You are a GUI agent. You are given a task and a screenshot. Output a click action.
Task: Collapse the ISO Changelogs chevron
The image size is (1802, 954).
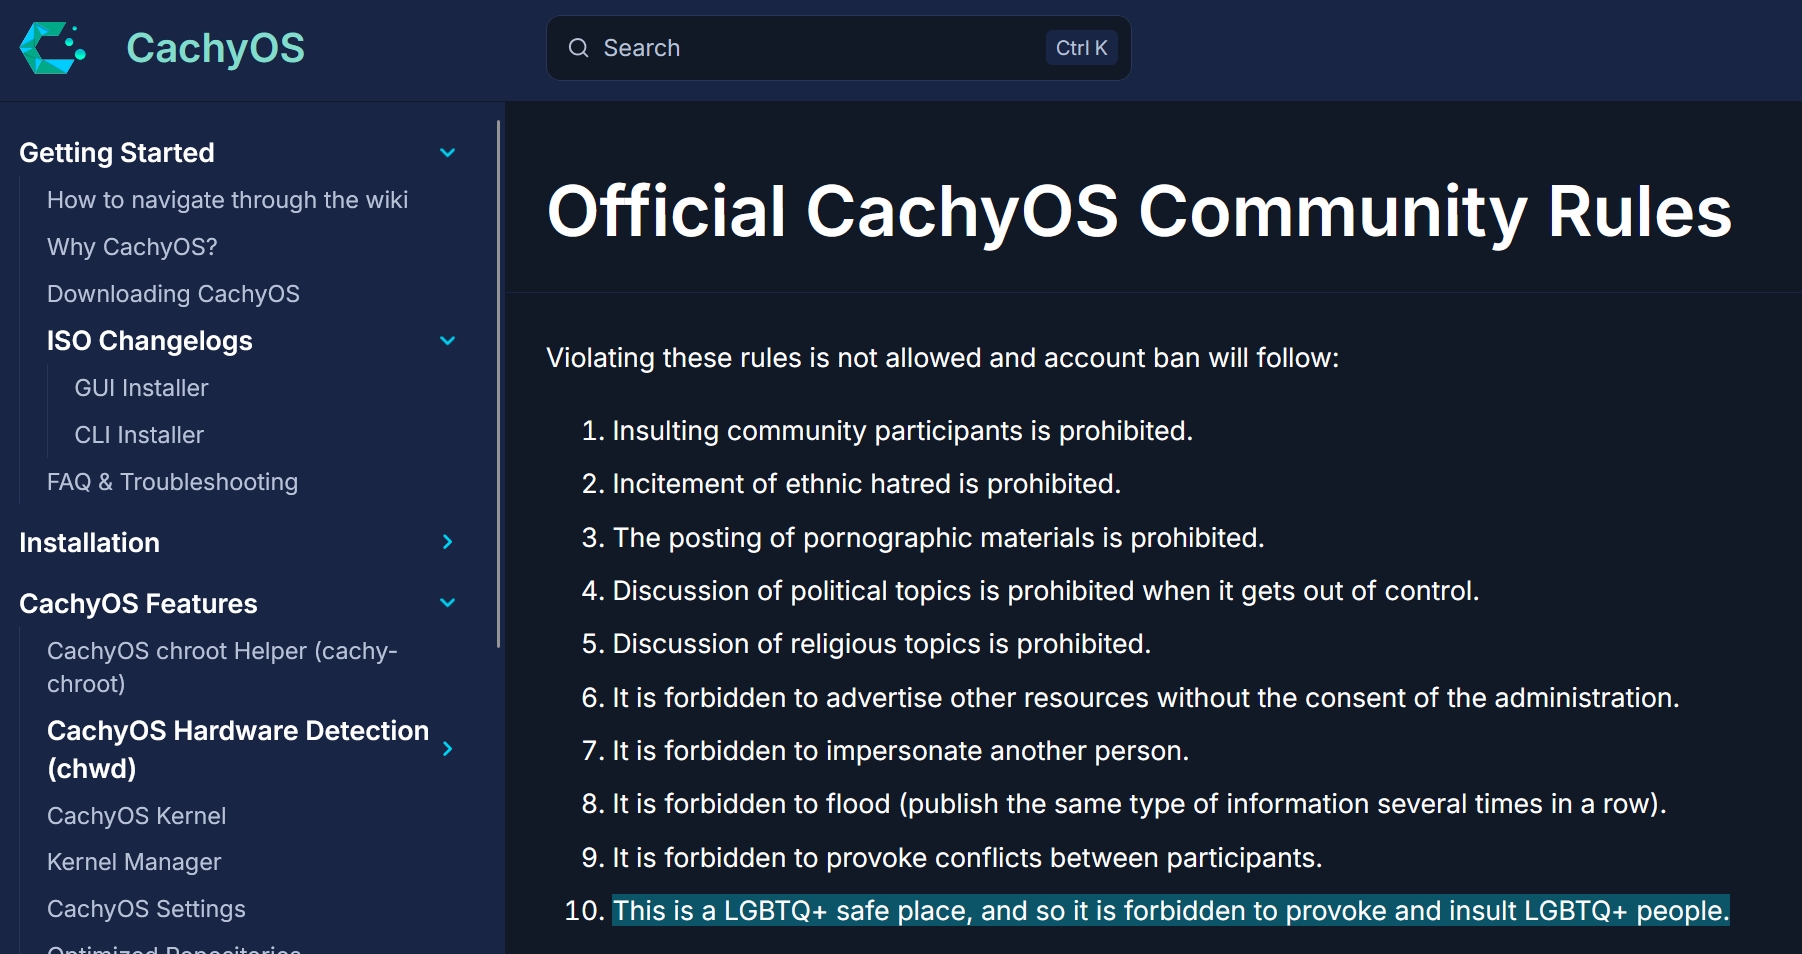[x=448, y=341]
